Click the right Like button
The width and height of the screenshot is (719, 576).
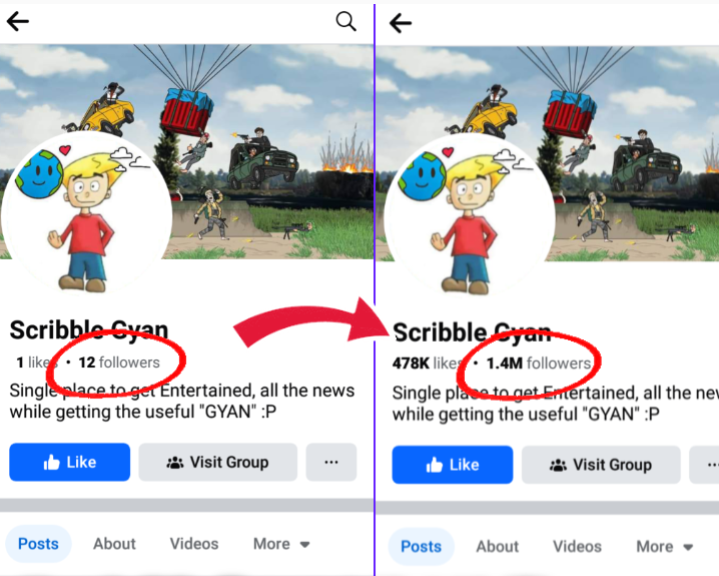tap(452, 465)
